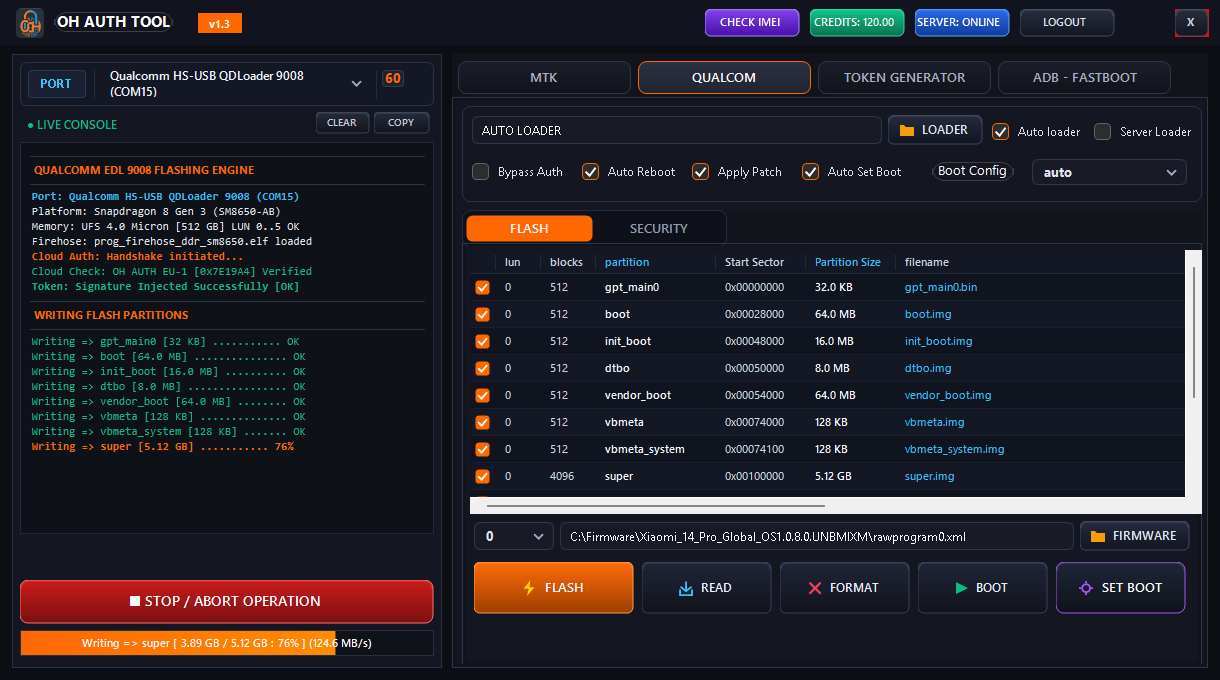The height and width of the screenshot is (680, 1220).
Task: Click the 4096 blocks cell for super
Action: click(562, 476)
